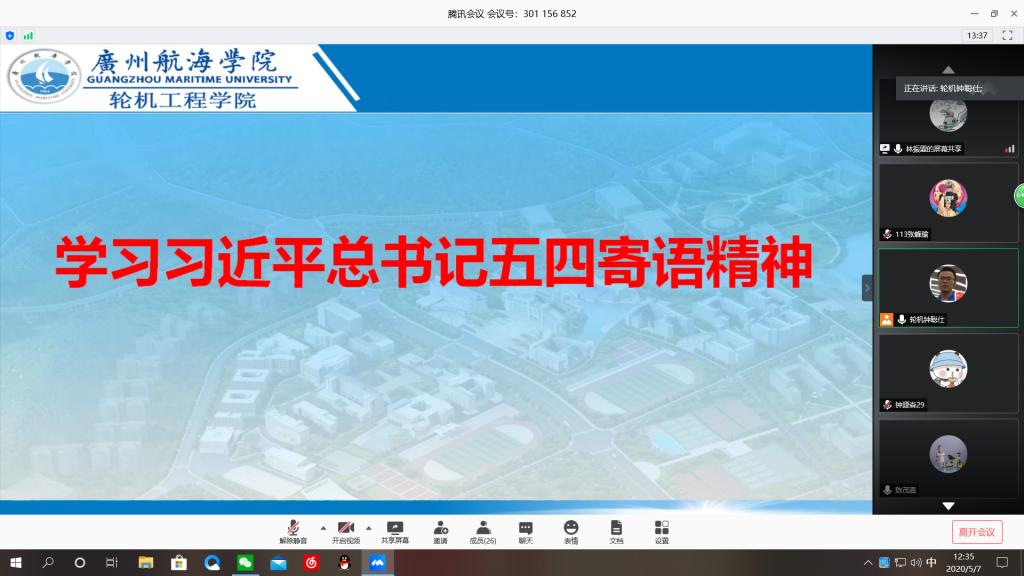This screenshot has width=1024, height=576.
Task: Click the 共享屏幕 share screen icon
Action: pyautogui.click(x=395, y=531)
